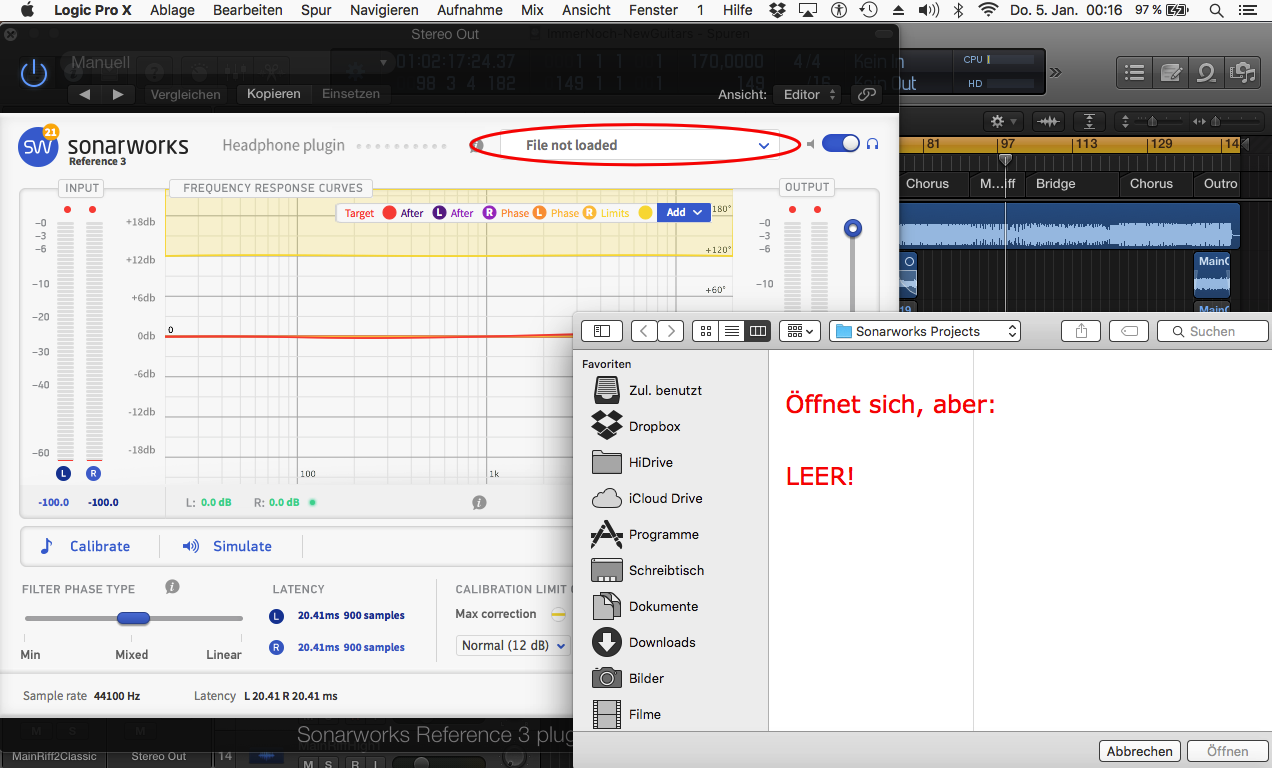Click Abbrechen in the file dialog
Image resolution: width=1272 pixels, height=768 pixels.
[1139, 751]
